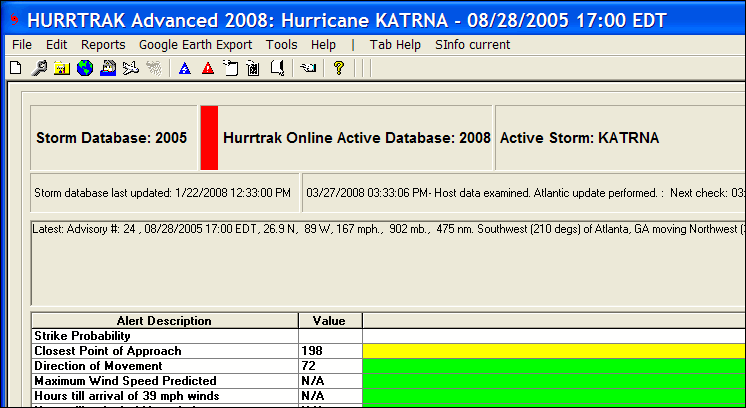Click the yellow Closest Point of Approach bar
Viewport: 746px width, 408px height.
pos(553,351)
